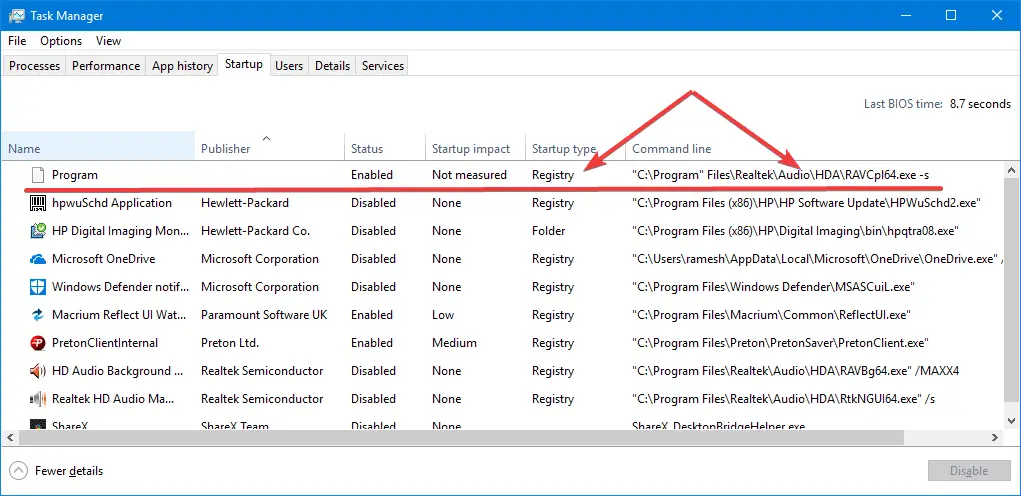The height and width of the screenshot is (496, 1021).
Task: Sort by the Command line column header
Action: click(816, 146)
